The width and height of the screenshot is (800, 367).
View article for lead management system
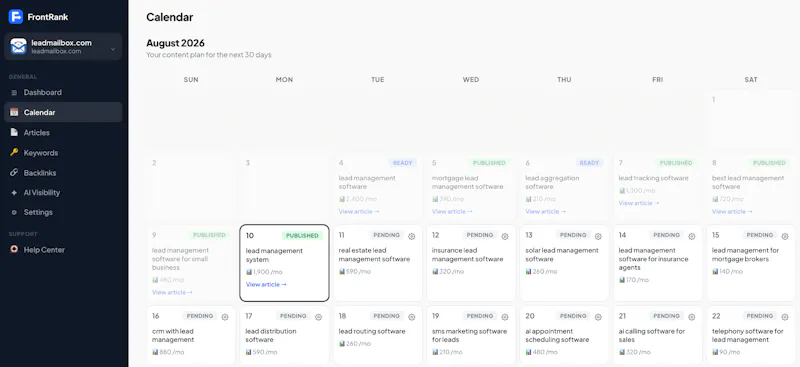tap(266, 284)
